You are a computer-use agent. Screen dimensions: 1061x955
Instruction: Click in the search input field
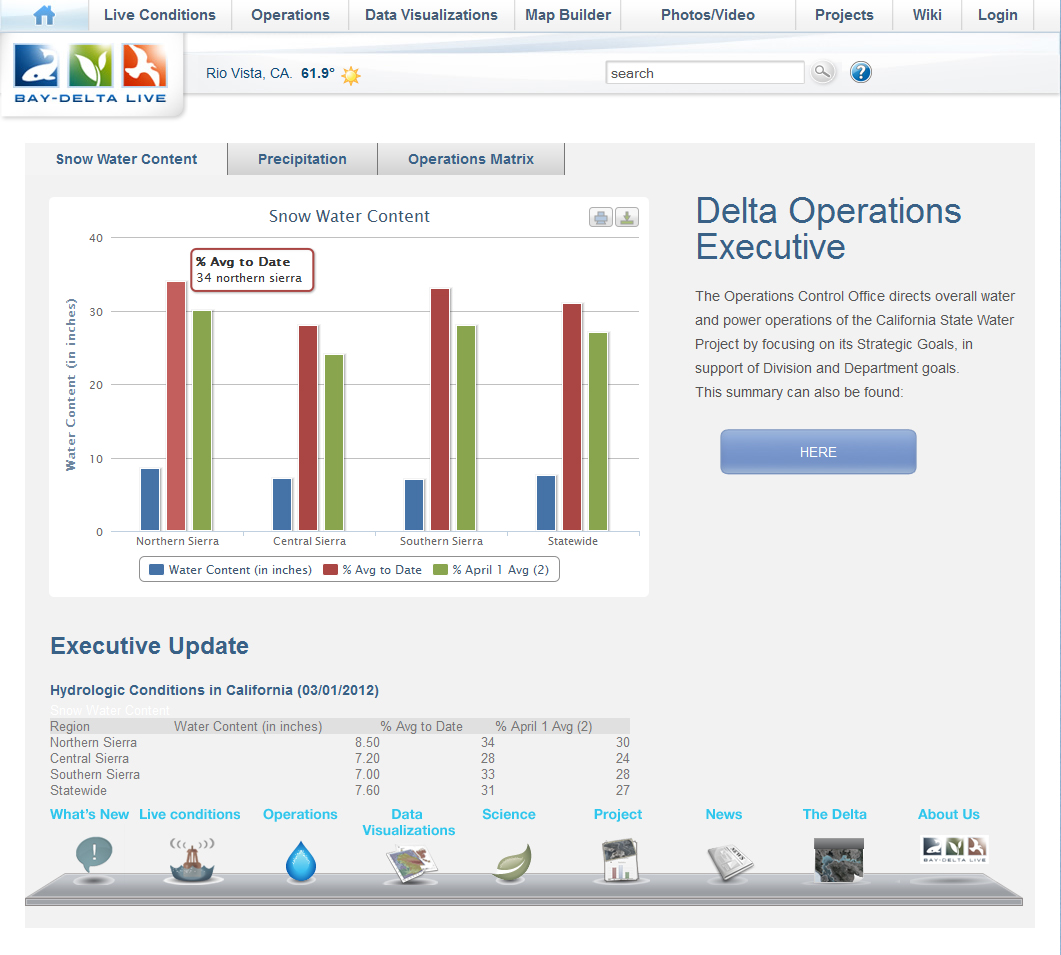[x=704, y=73]
